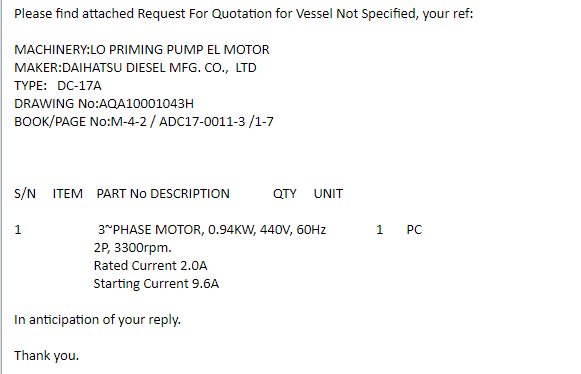
Task: Click the 3~PHASE MOTOR description line
Action: [212, 230]
